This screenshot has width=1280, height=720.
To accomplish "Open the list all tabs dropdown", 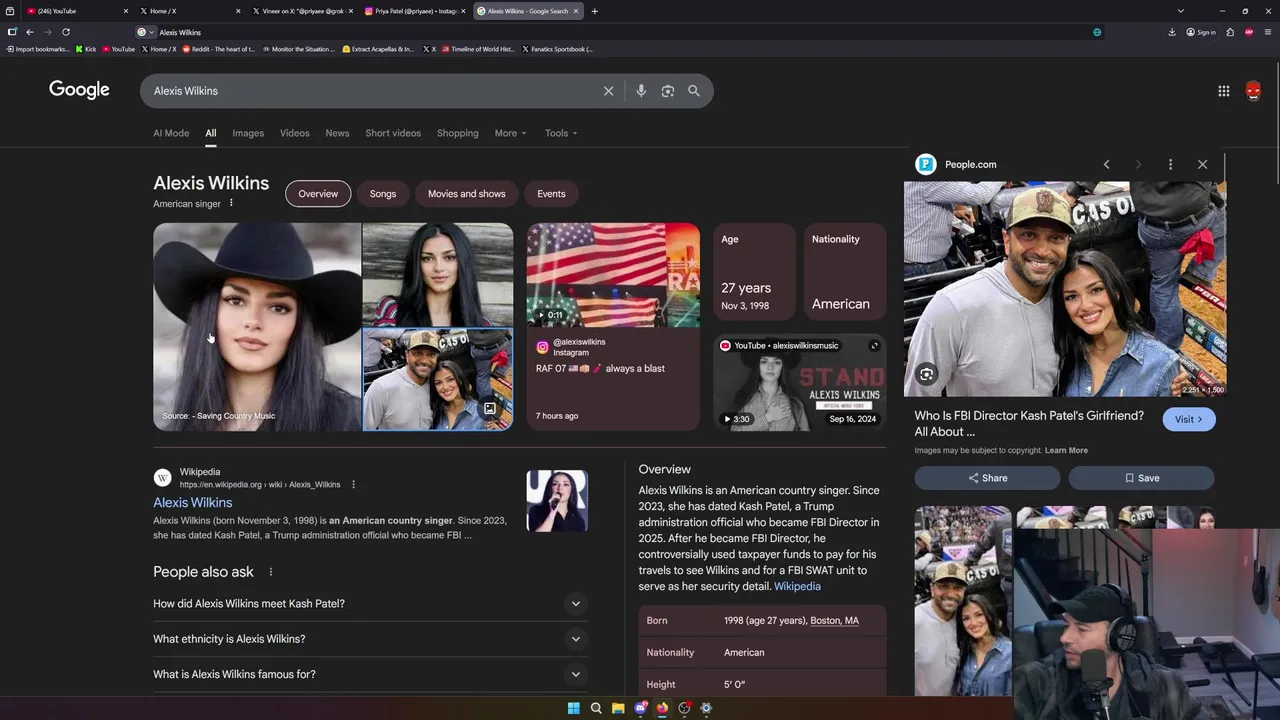I will [x=1180, y=11].
